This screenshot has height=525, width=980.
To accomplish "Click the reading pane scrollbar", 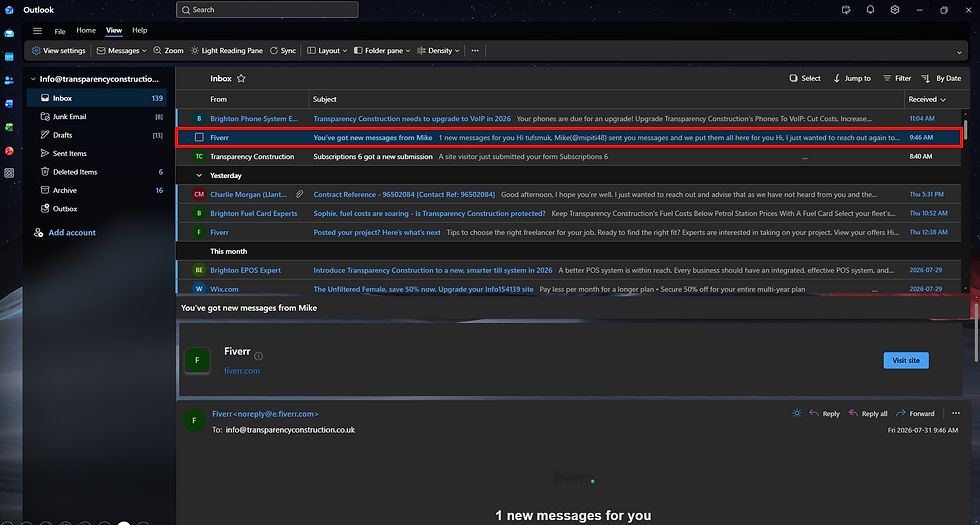I will pyautogui.click(x=976, y=332).
